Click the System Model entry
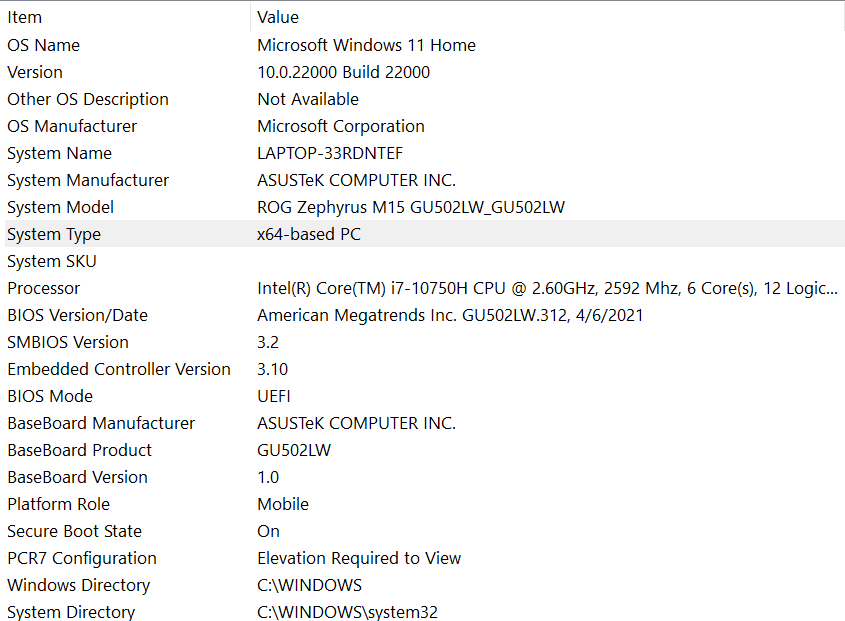Viewport: 845px width, 621px height. click(x=60, y=207)
